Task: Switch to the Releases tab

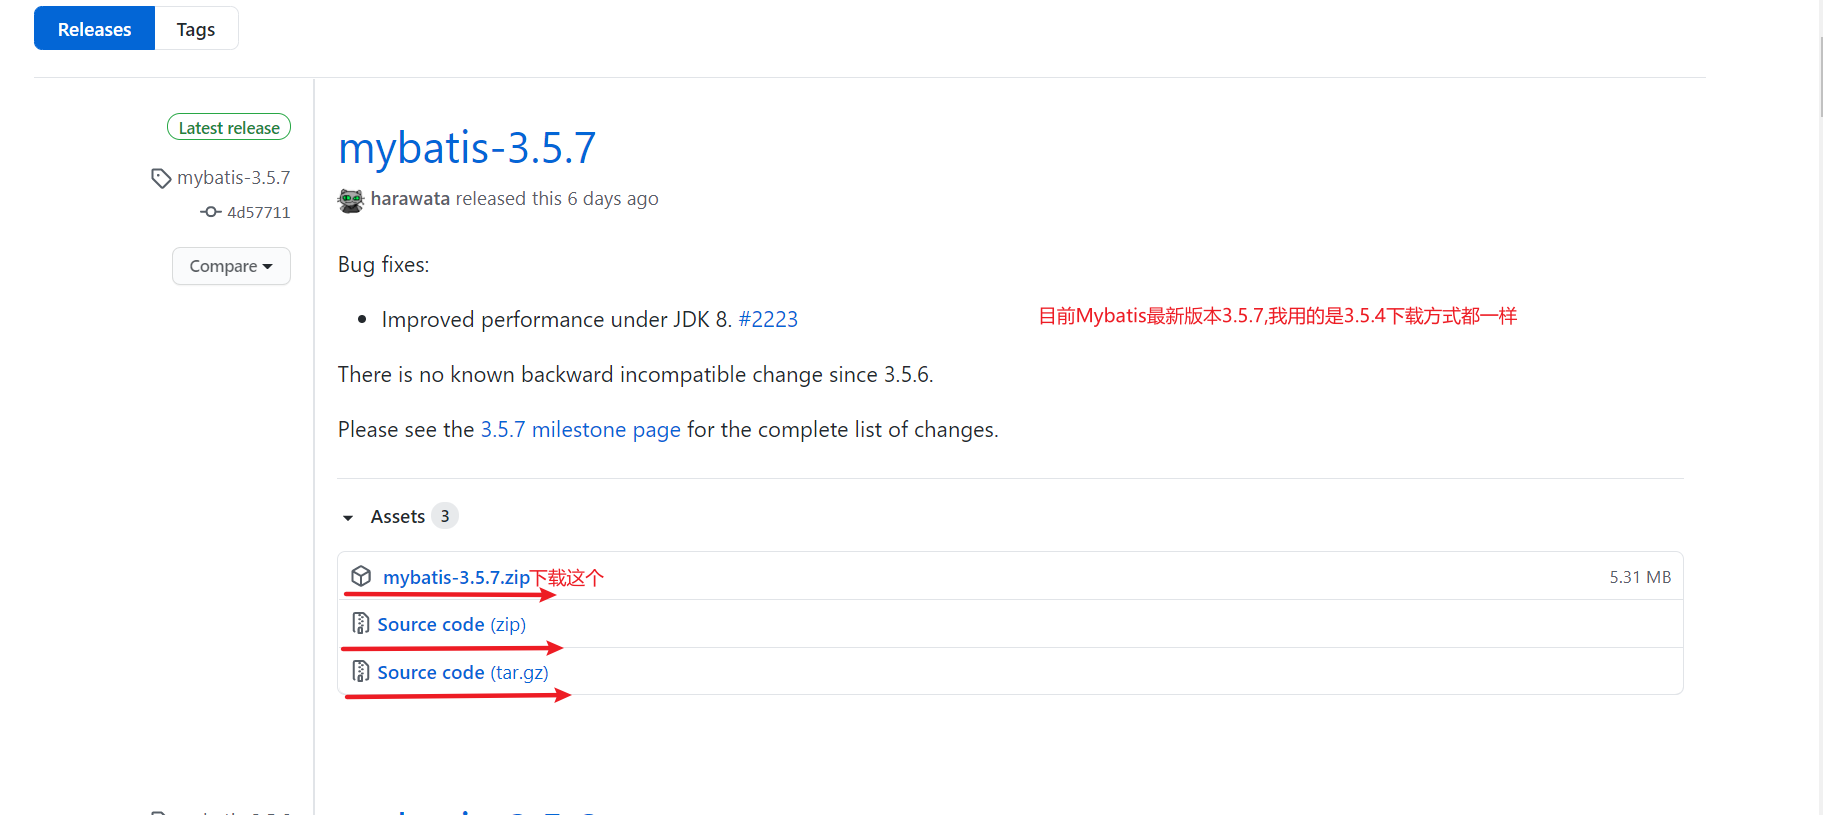Action: pyautogui.click(x=94, y=29)
